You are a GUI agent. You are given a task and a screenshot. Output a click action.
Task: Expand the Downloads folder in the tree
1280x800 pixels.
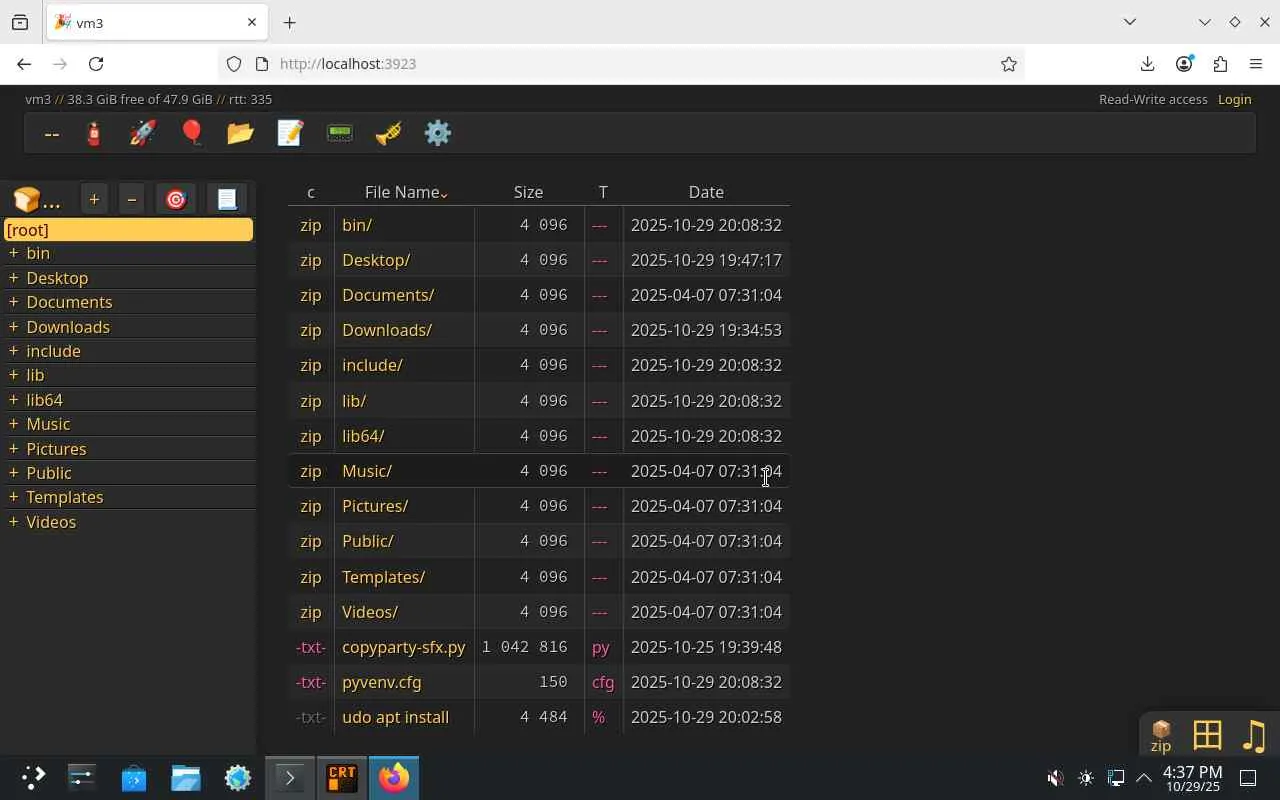13,327
